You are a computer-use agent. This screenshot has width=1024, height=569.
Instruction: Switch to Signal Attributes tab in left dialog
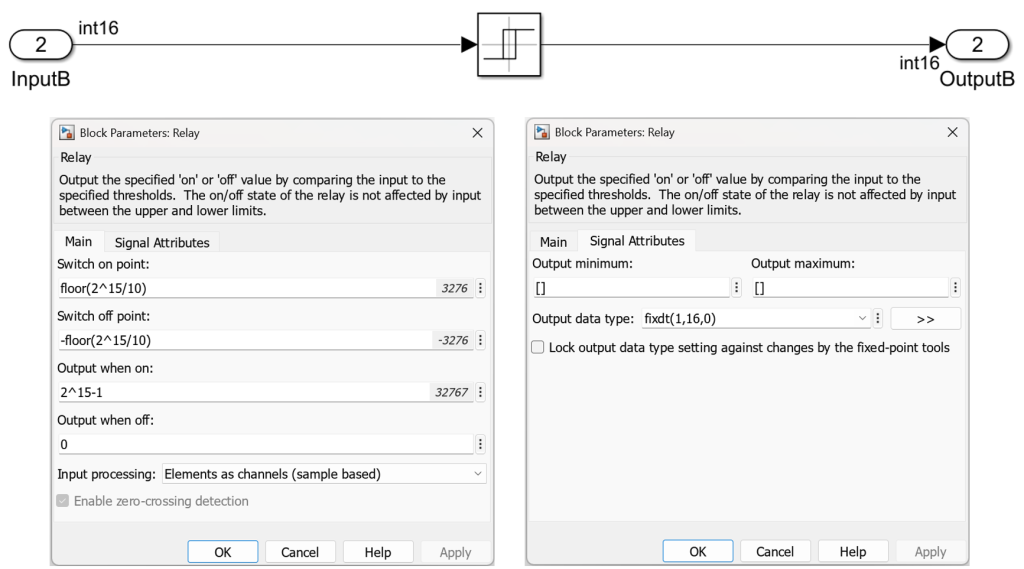coord(162,242)
